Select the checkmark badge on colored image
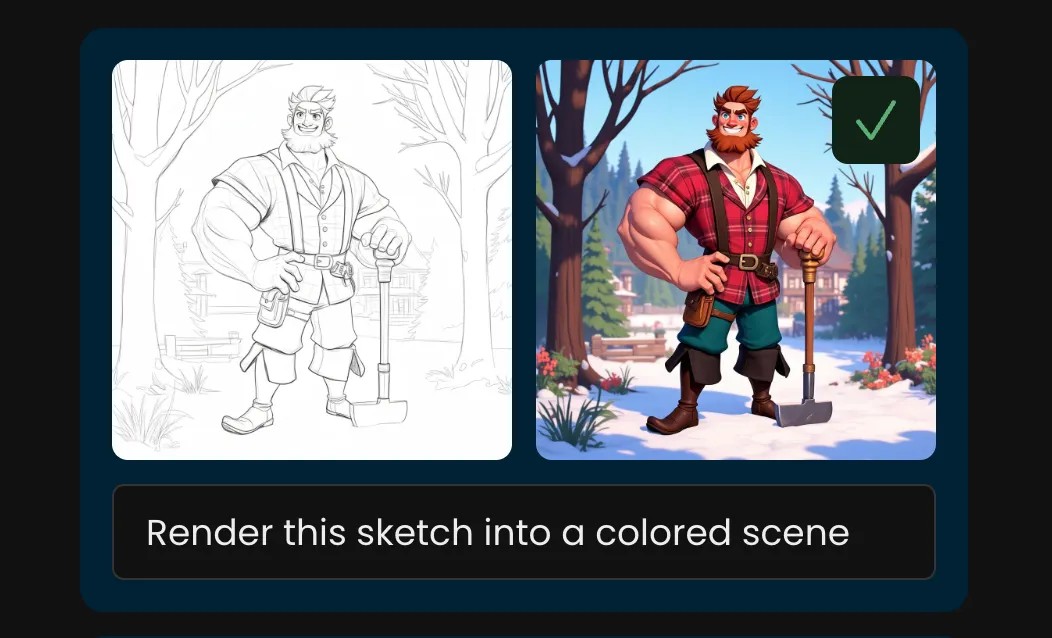1052x638 pixels. point(876,119)
